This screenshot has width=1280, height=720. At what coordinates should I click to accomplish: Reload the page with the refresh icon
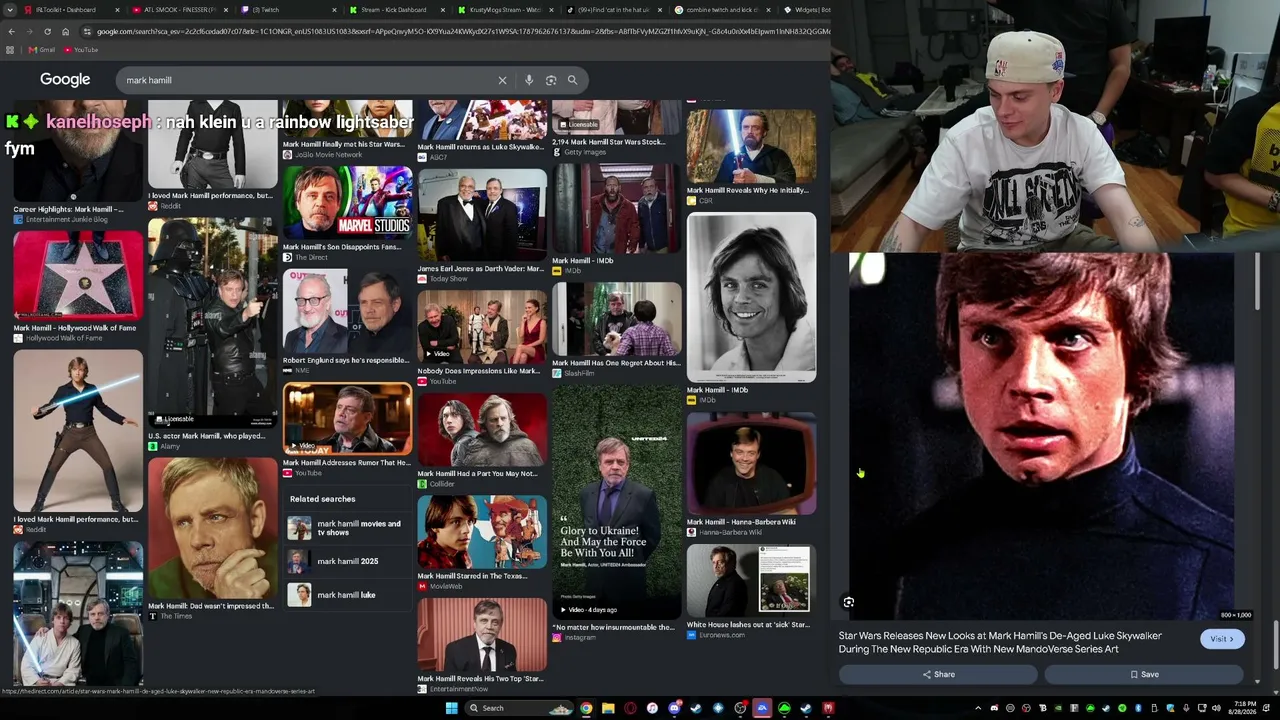47,31
